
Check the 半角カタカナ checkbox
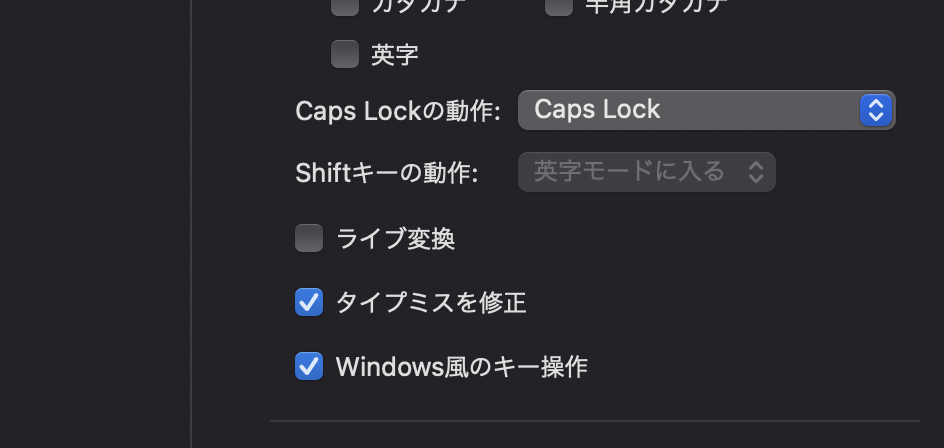point(559,5)
